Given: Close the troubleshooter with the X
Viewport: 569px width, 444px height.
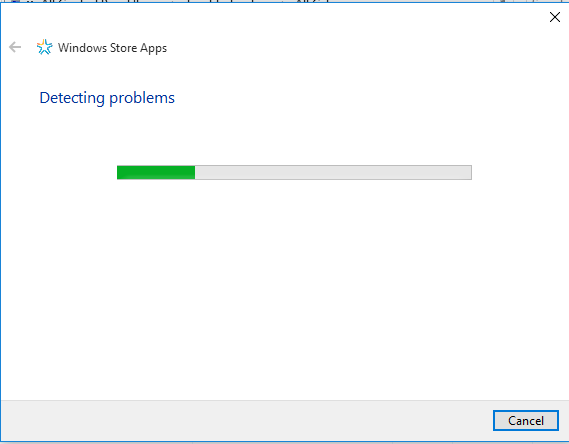Looking at the screenshot, I should click(554, 17).
